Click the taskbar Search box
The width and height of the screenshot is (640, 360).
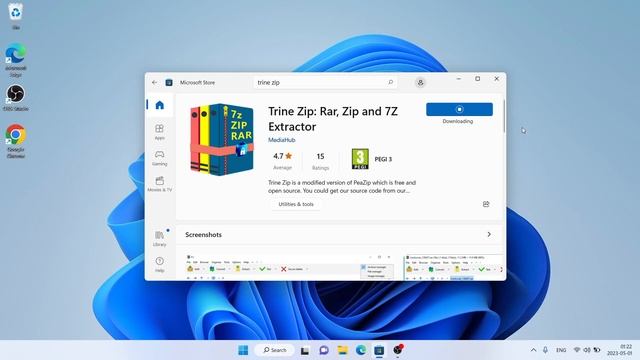coord(275,350)
